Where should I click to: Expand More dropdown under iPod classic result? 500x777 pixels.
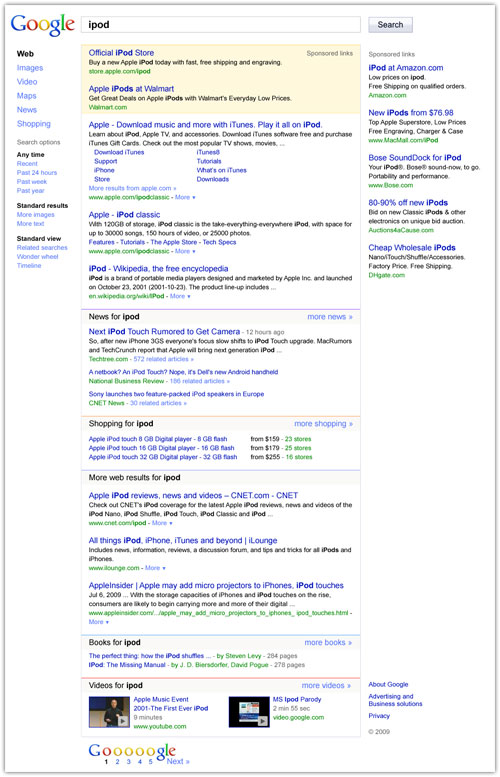click(185, 251)
